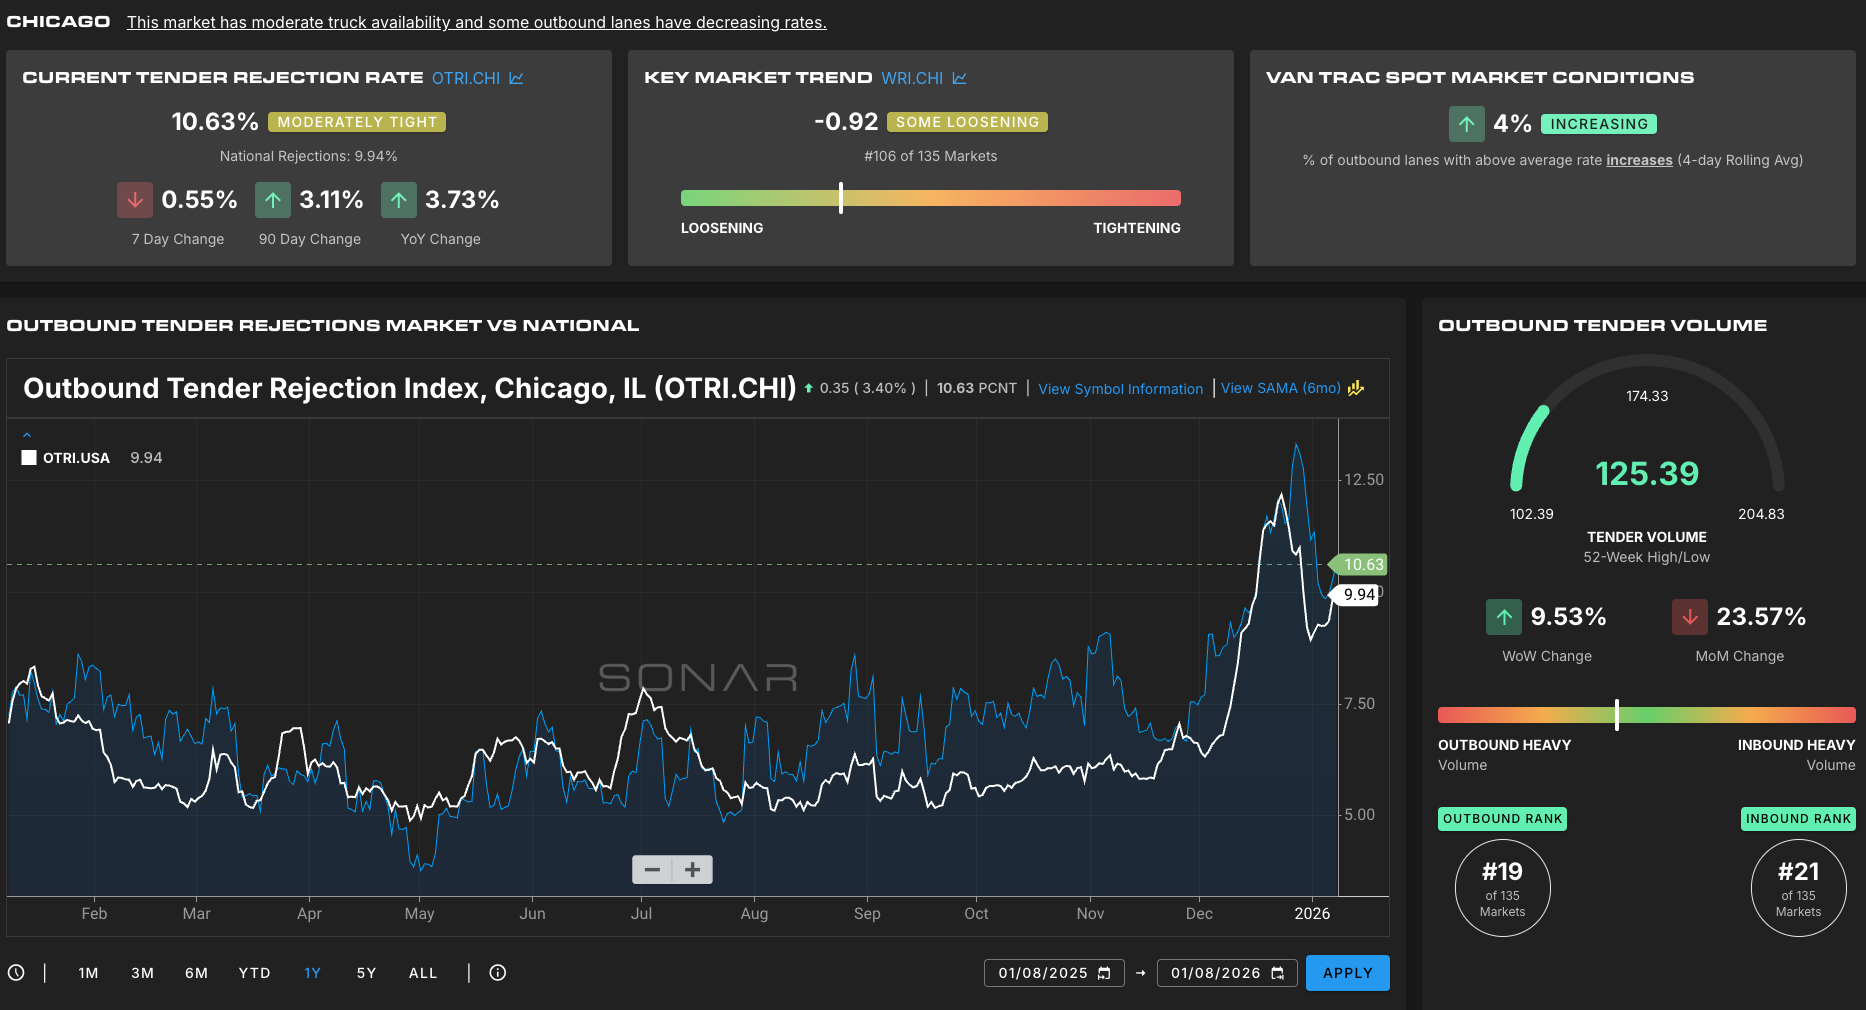Click the SAMA chart icon
1866x1010 pixels.
coord(1356,388)
